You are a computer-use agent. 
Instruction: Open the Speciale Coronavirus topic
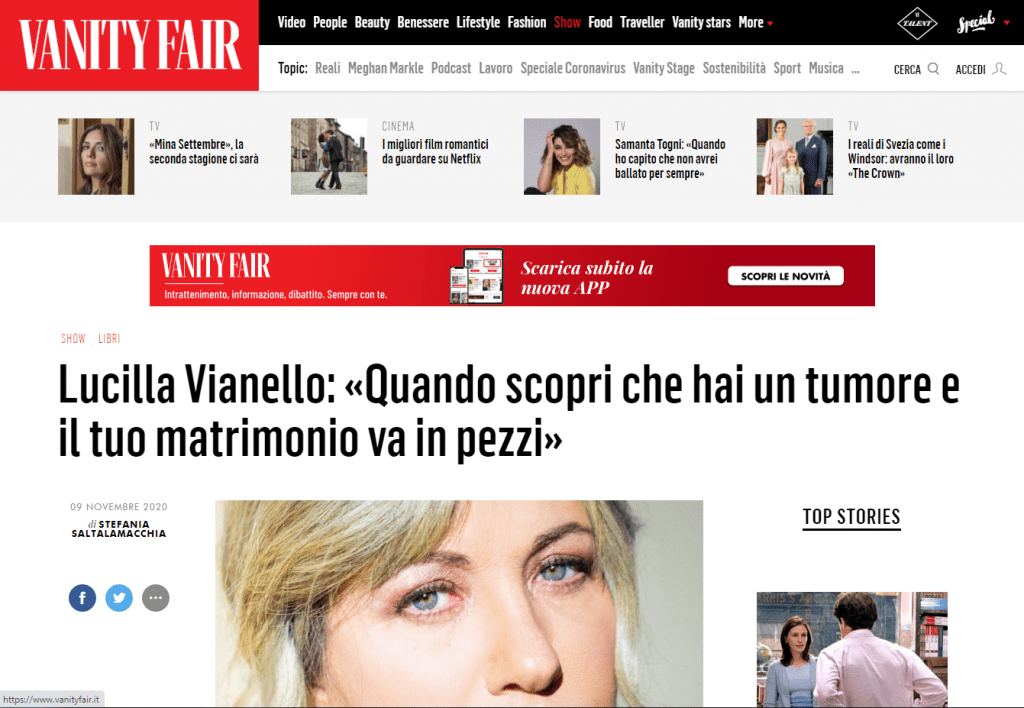(x=573, y=68)
